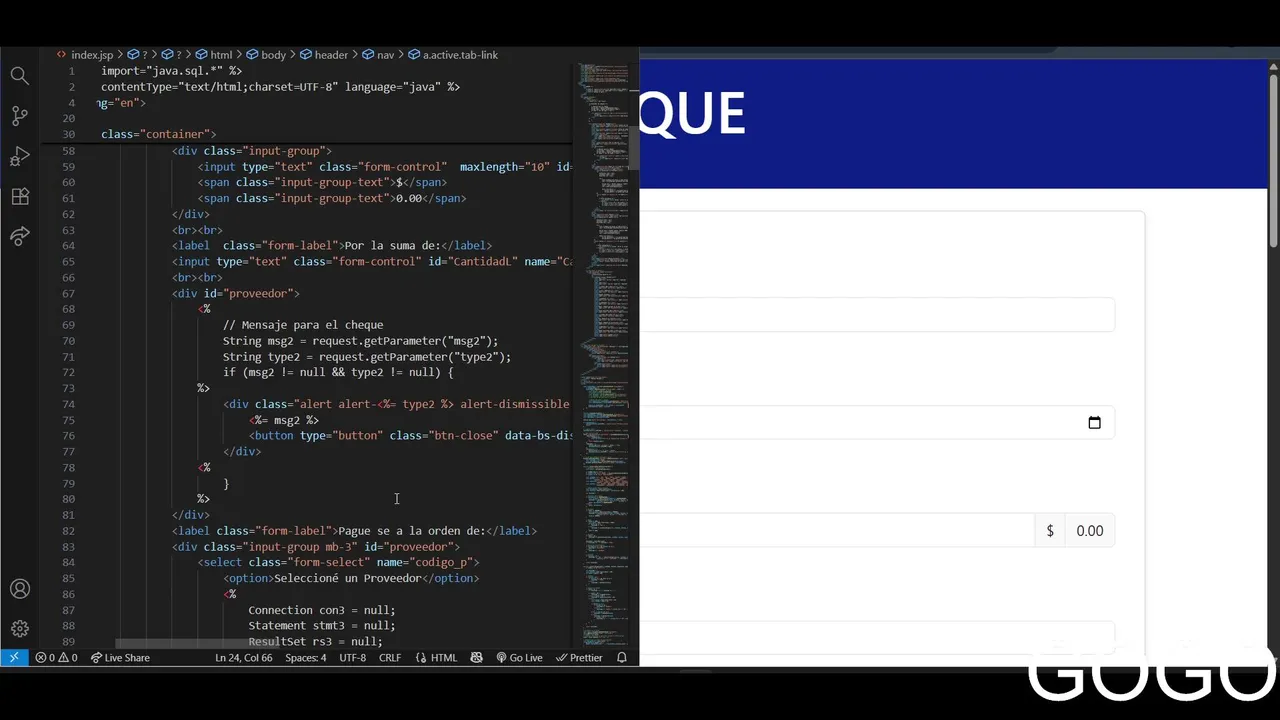Image resolution: width=1280 pixels, height=720 pixels.
Task: Click the Copilot status icon
Action: click(476, 658)
